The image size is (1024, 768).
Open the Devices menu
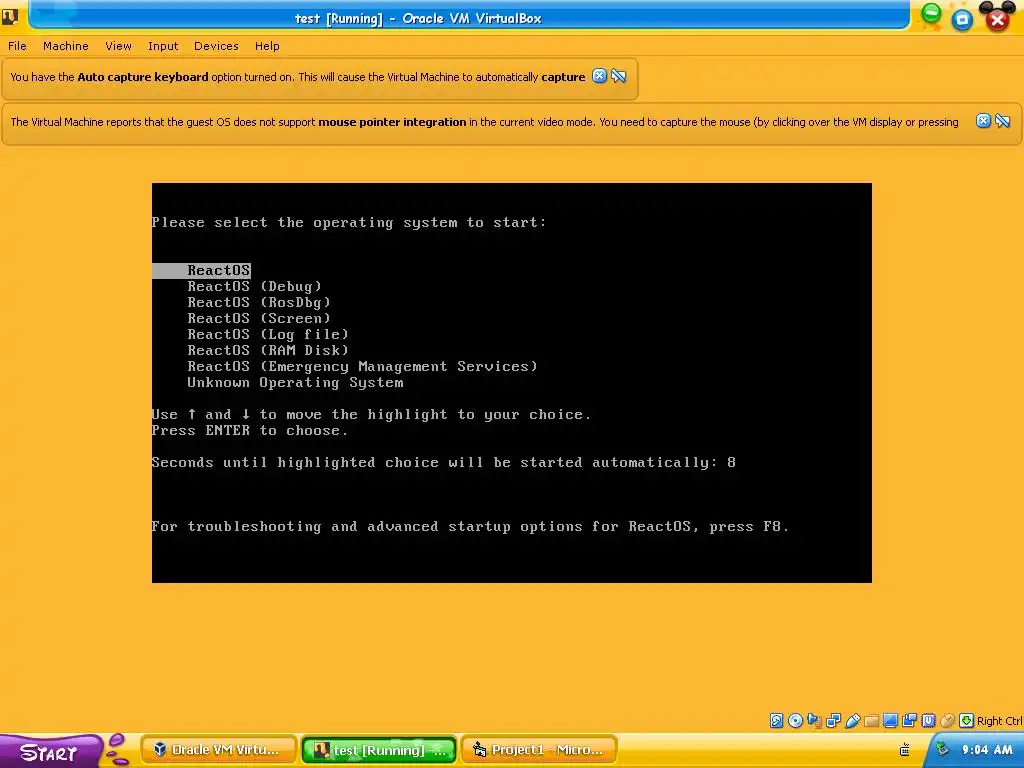click(216, 46)
